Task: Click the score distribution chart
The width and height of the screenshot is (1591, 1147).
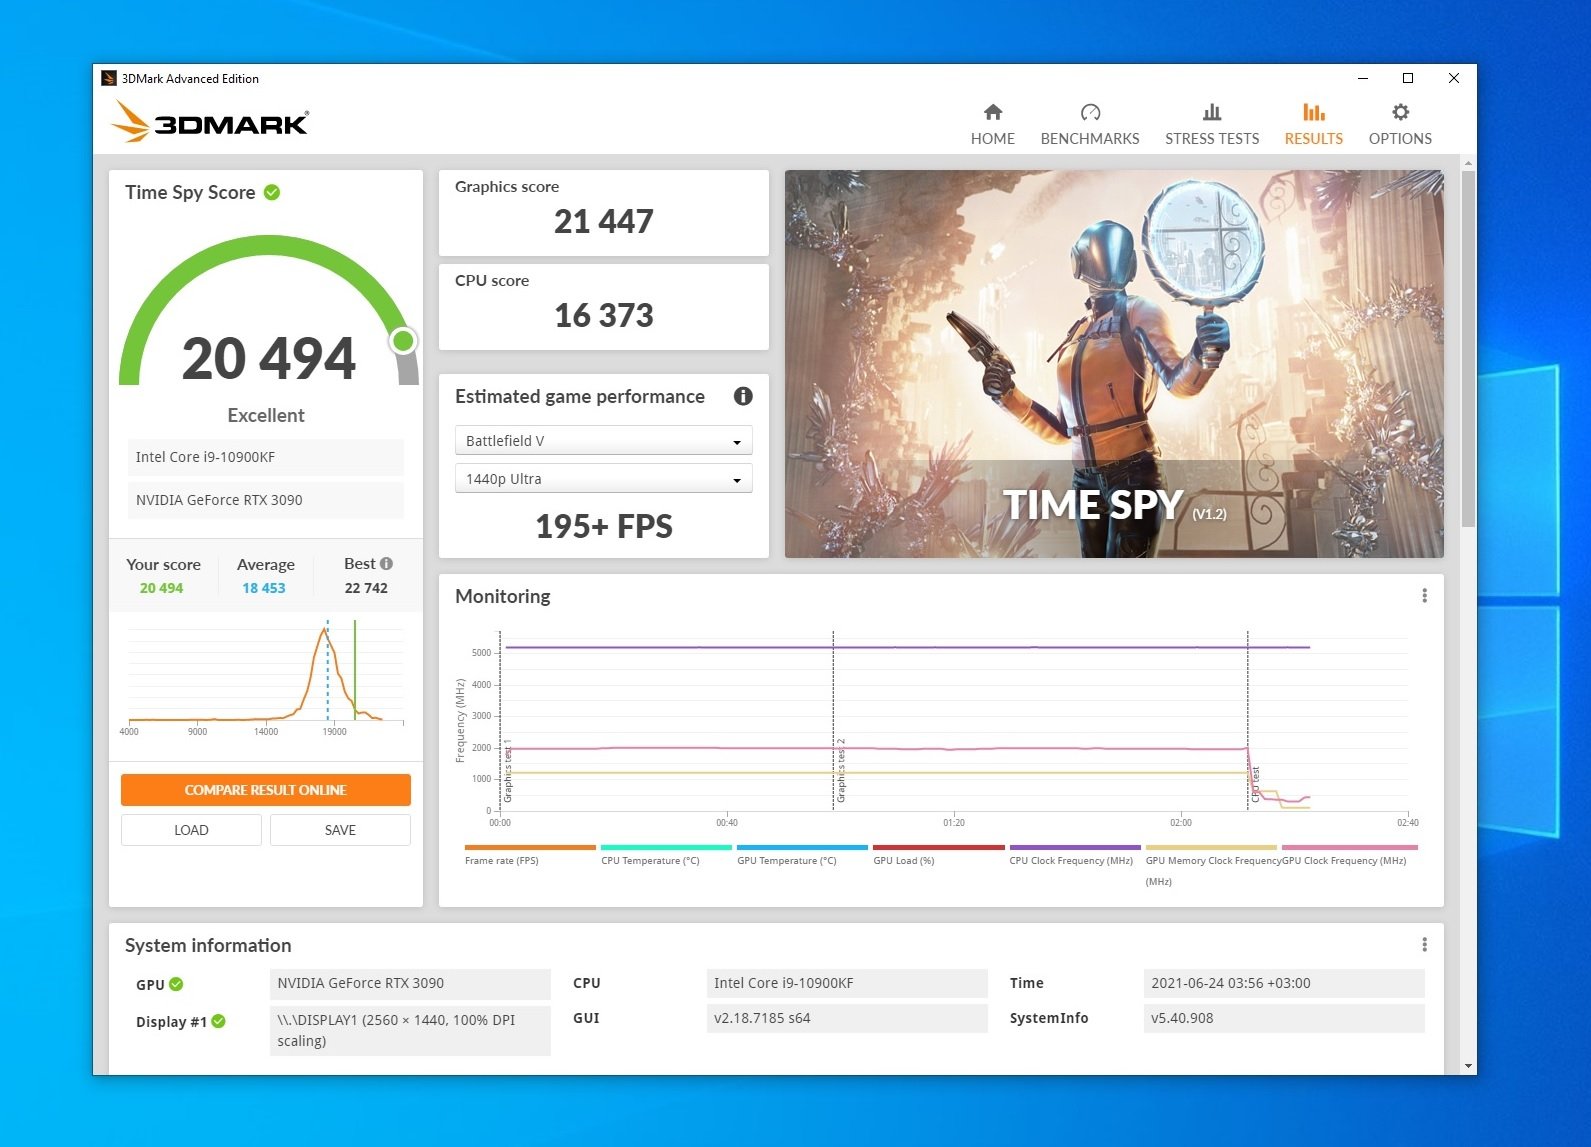Action: (265, 677)
